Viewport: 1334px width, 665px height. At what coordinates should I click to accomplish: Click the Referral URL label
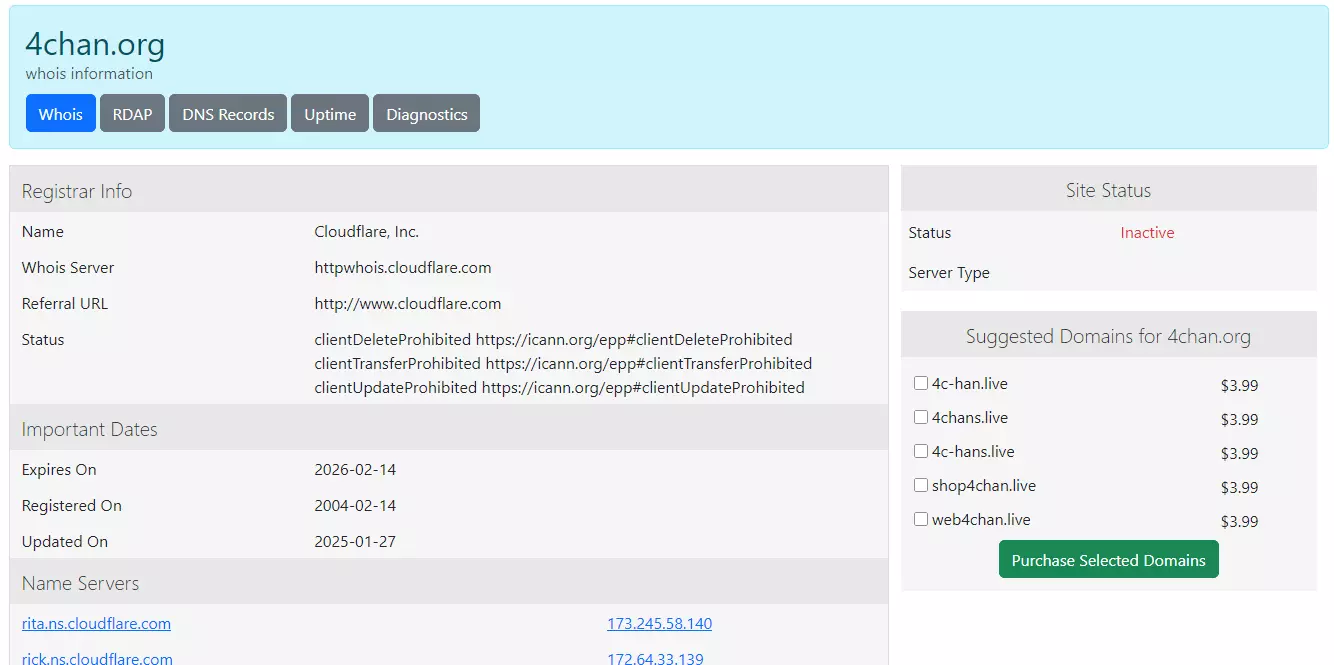(65, 304)
